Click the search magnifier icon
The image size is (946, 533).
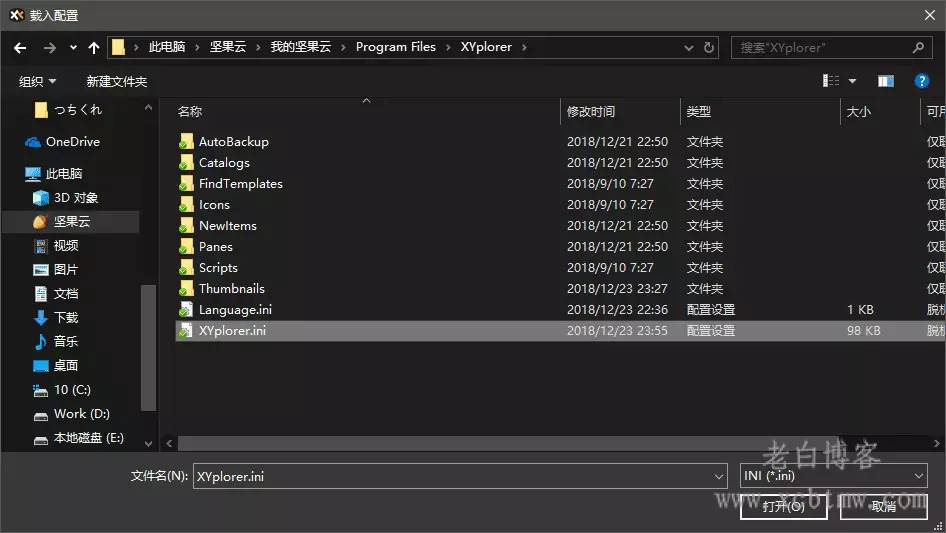point(918,48)
